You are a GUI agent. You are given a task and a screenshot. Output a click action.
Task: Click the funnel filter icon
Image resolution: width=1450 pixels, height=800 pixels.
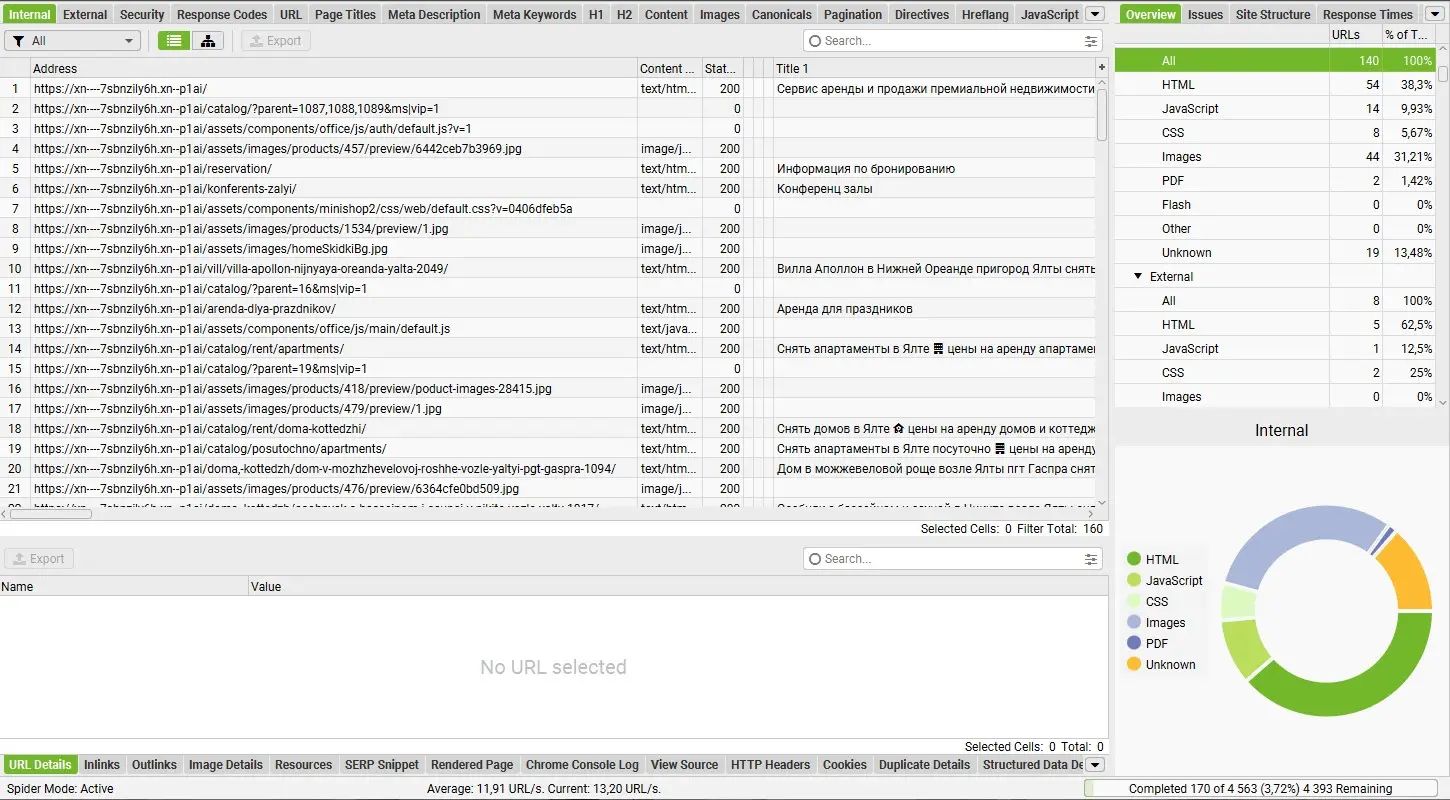[x=19, y=41]
